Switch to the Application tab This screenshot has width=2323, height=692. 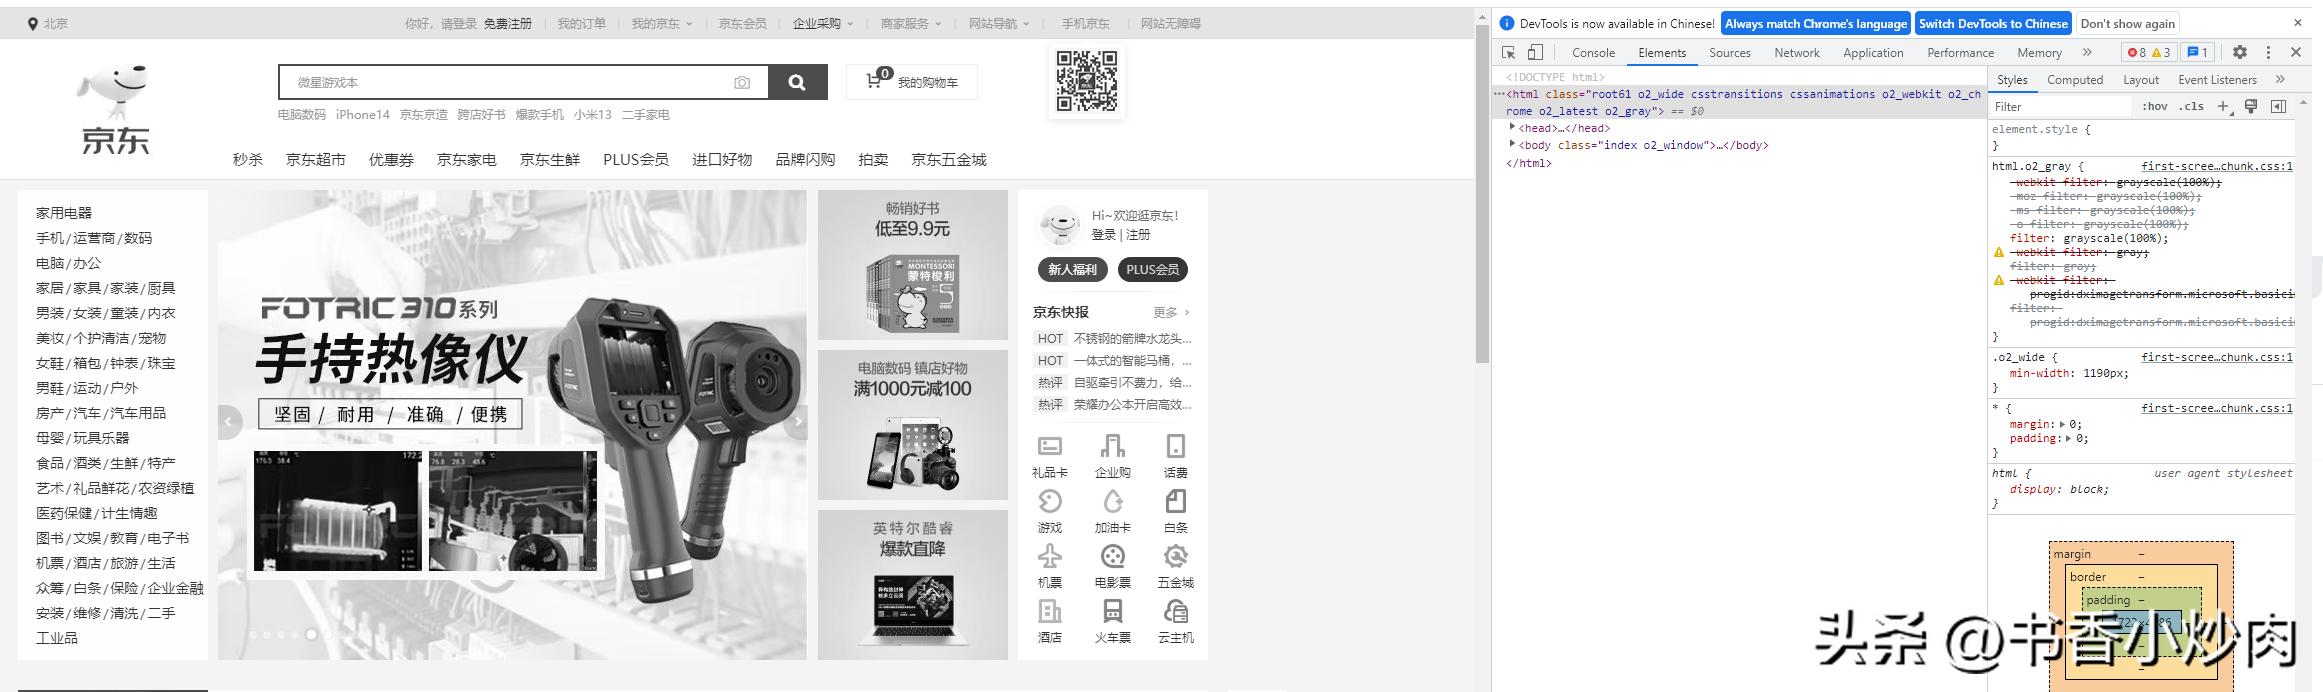[x=1873, y=52]
